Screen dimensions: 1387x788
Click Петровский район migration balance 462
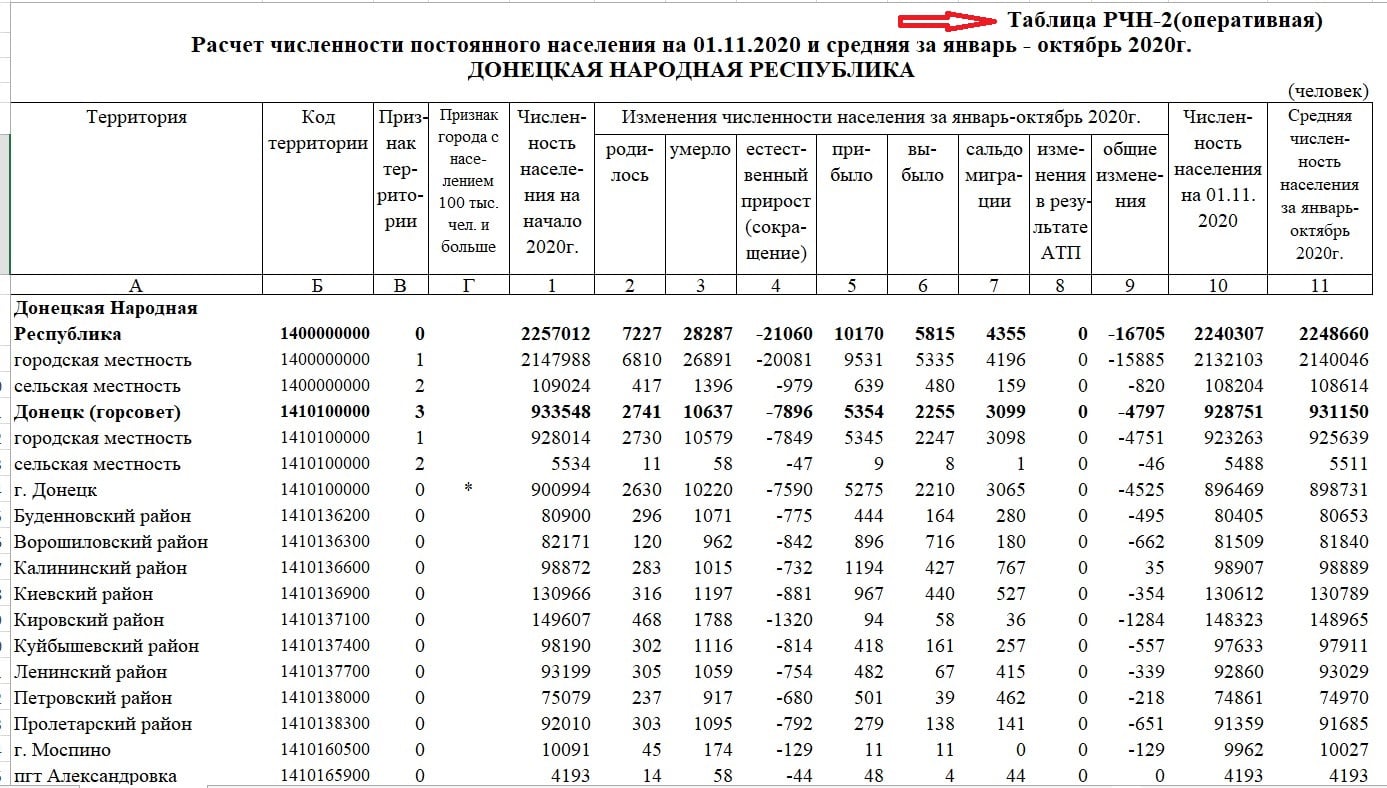[x=1010, y=698]
